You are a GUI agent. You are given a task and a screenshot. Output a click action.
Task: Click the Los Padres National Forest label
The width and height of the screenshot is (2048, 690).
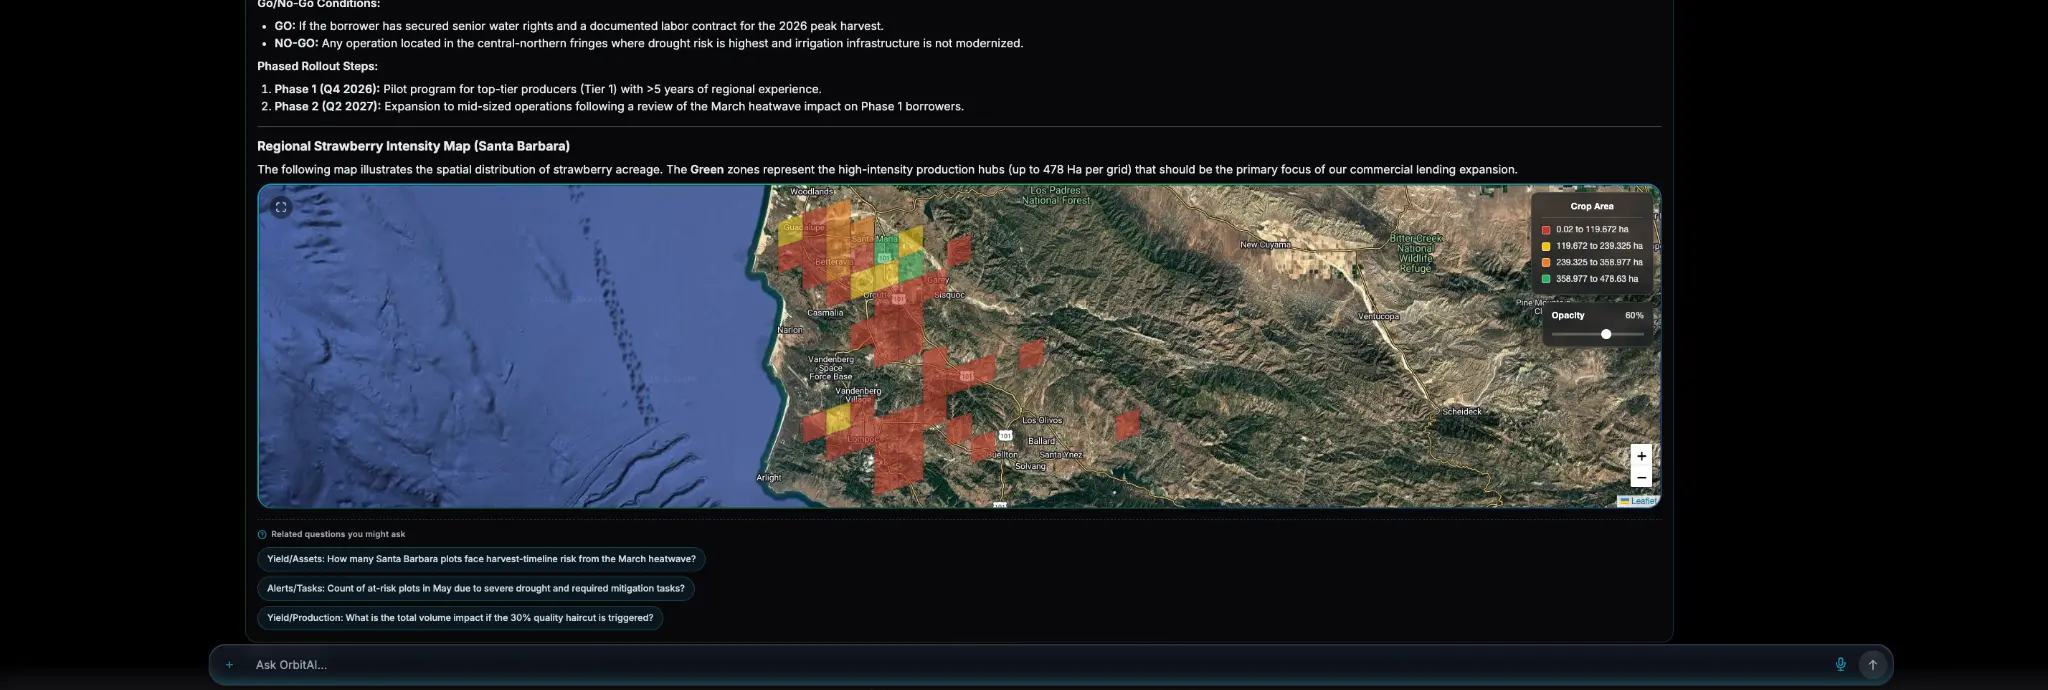(x=1056, y=195)
